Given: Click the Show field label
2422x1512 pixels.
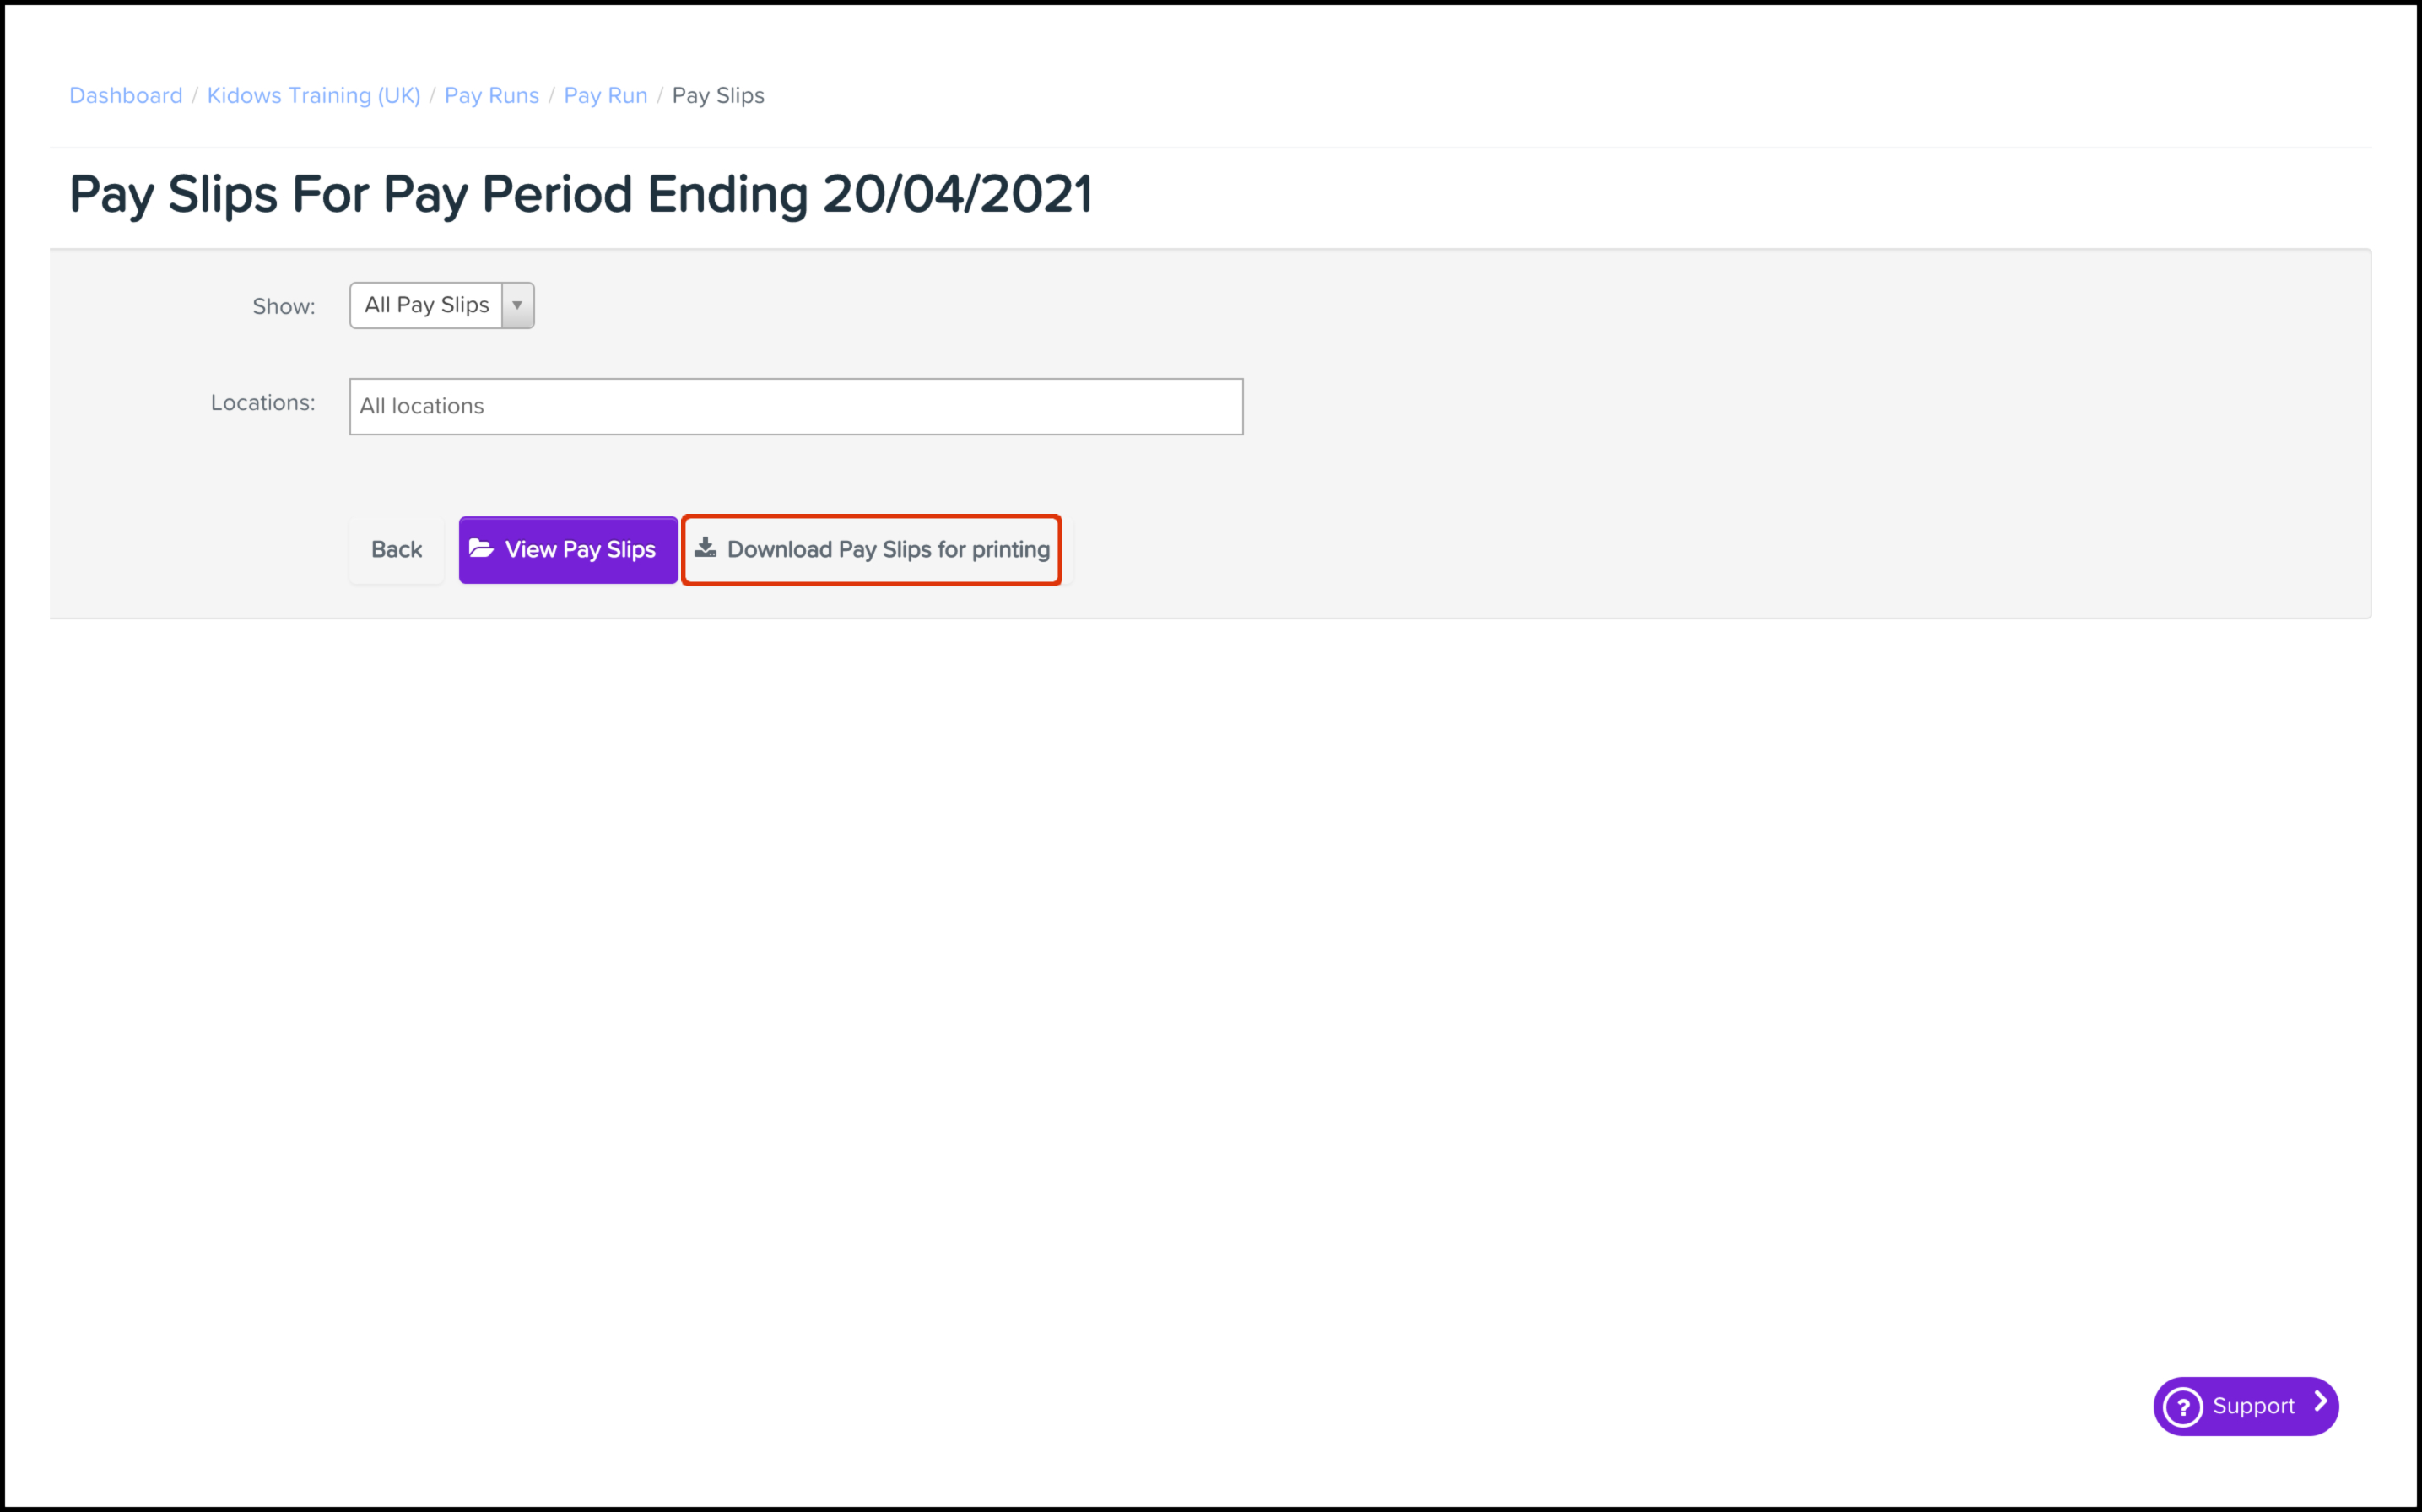Looking at the screenshot, I should 284,307.
